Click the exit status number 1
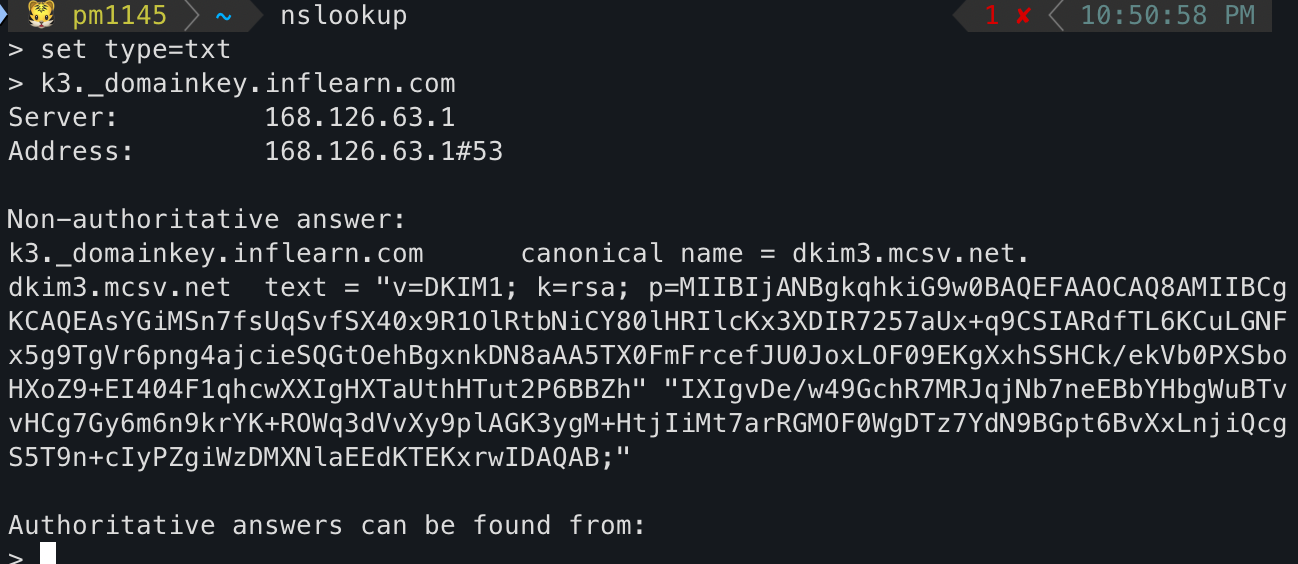This screenshot has width=1298, height=564. tap(991, 15)
